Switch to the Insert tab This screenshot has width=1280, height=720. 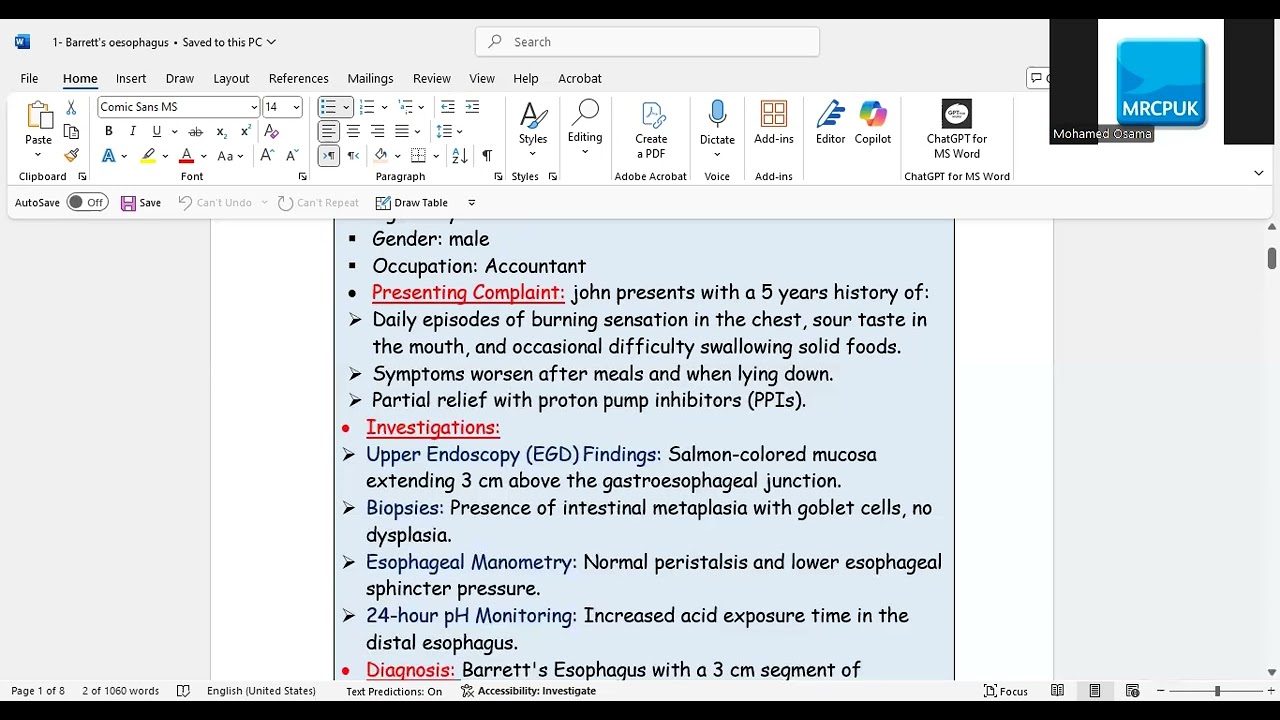[131, 78]
